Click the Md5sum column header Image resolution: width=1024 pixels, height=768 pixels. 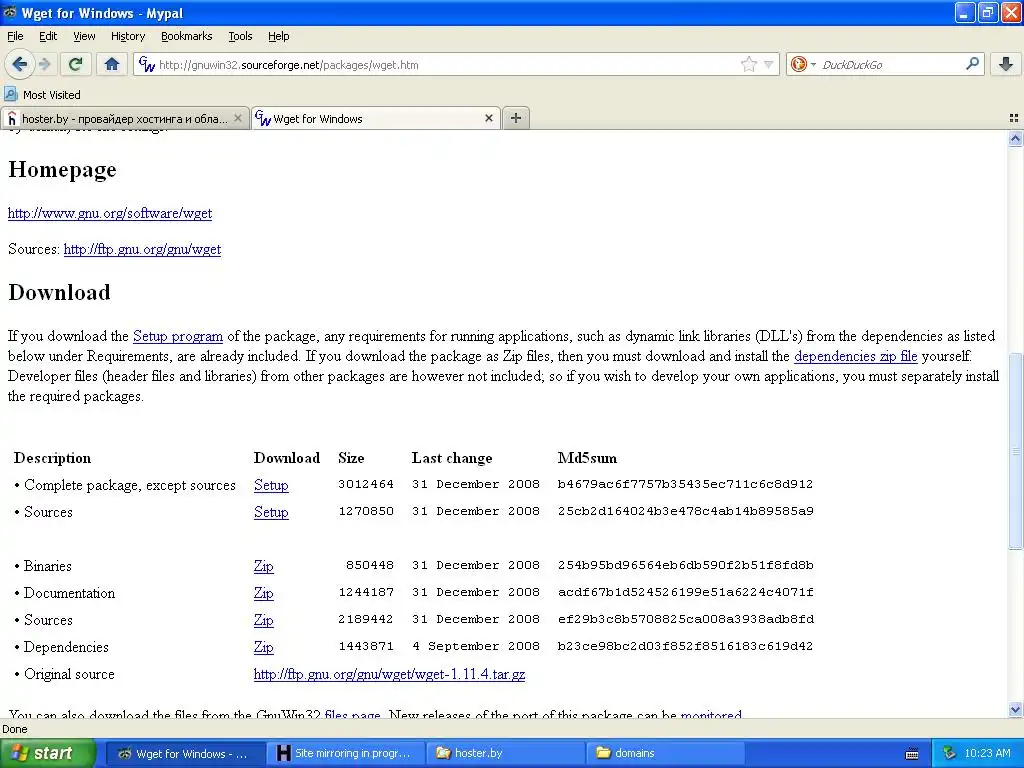(587, 458)
